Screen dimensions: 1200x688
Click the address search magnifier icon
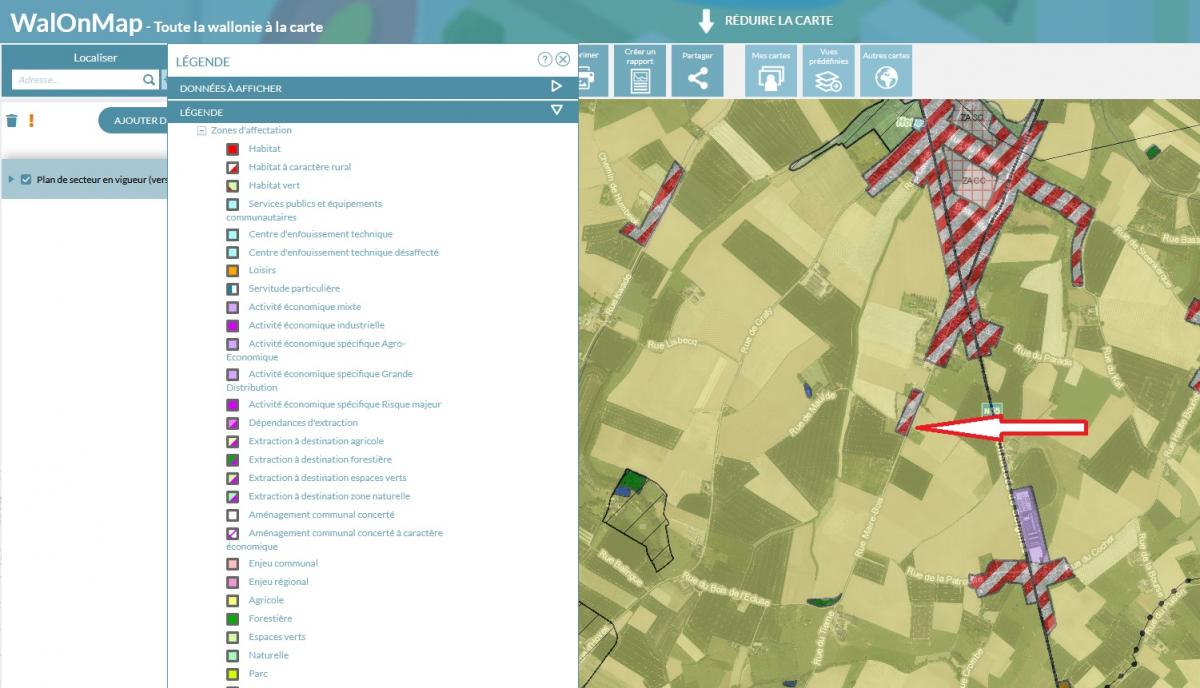[x=149, y=80]
